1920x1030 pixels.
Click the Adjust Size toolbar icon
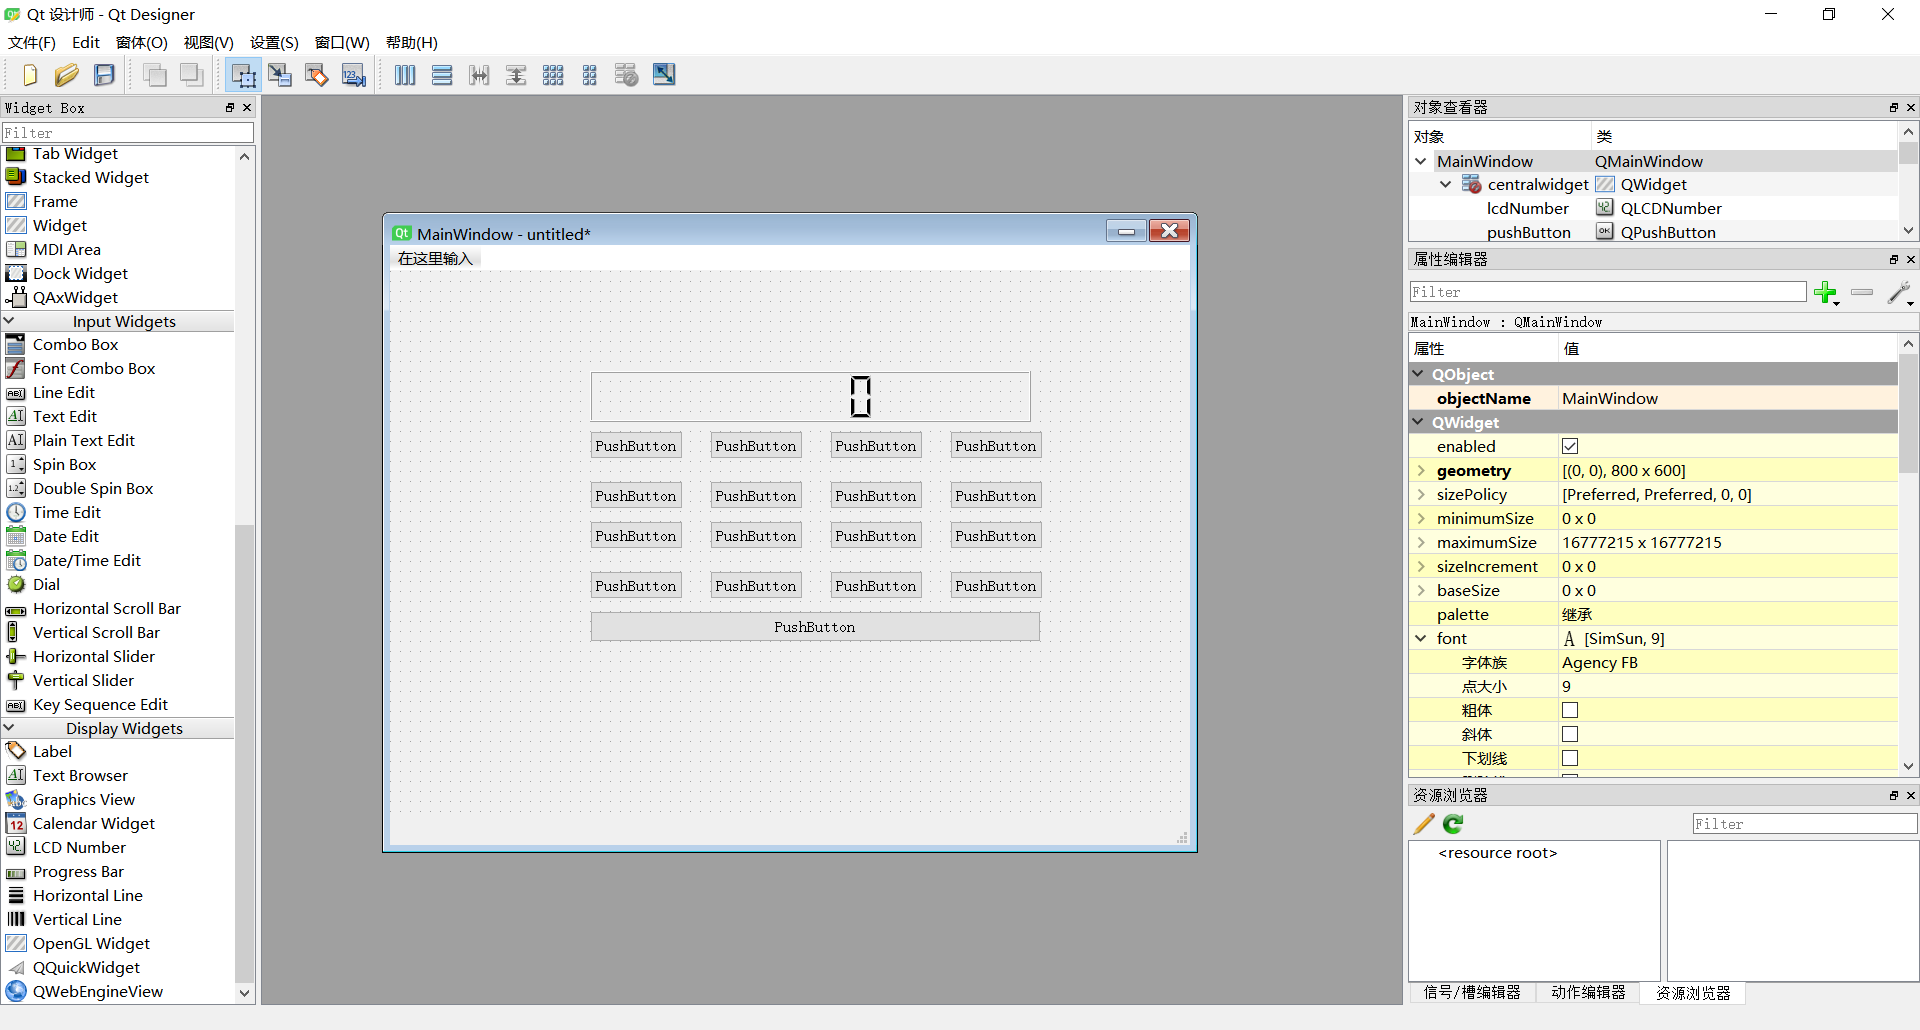(x=663, y=74)
